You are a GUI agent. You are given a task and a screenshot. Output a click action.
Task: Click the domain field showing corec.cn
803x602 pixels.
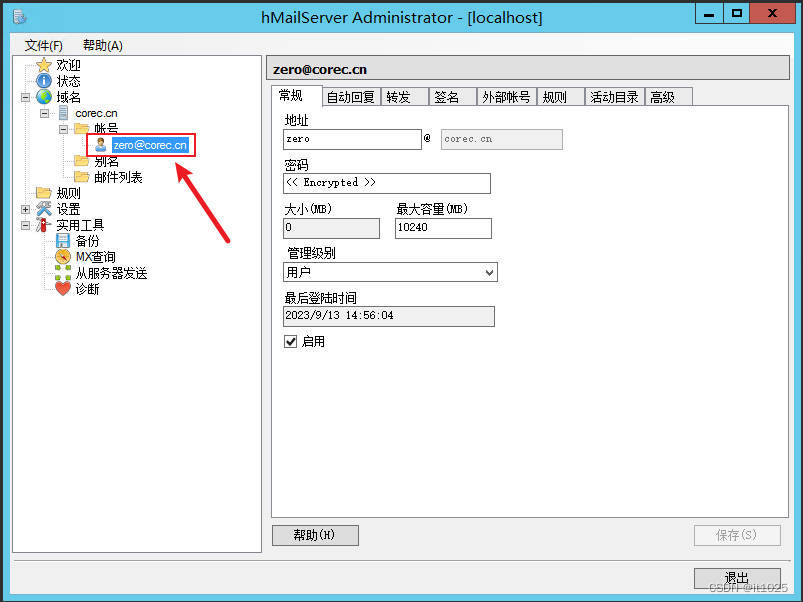501,139
